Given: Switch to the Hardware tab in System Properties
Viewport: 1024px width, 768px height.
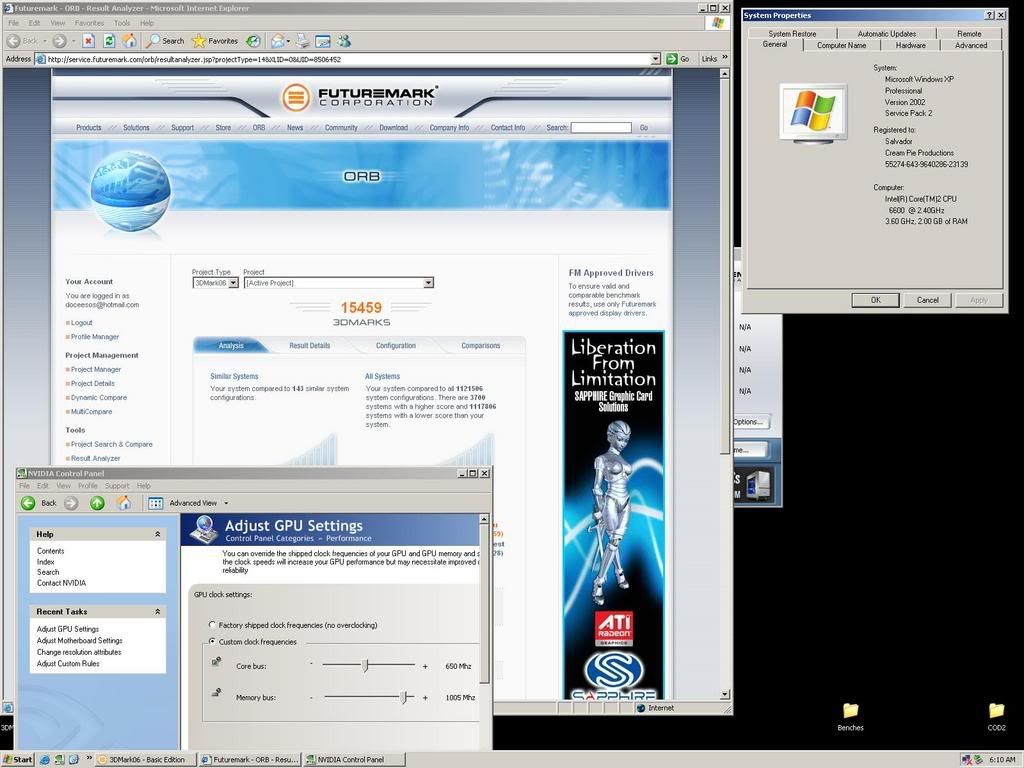Looking at the screenshot, I should 910,45.
